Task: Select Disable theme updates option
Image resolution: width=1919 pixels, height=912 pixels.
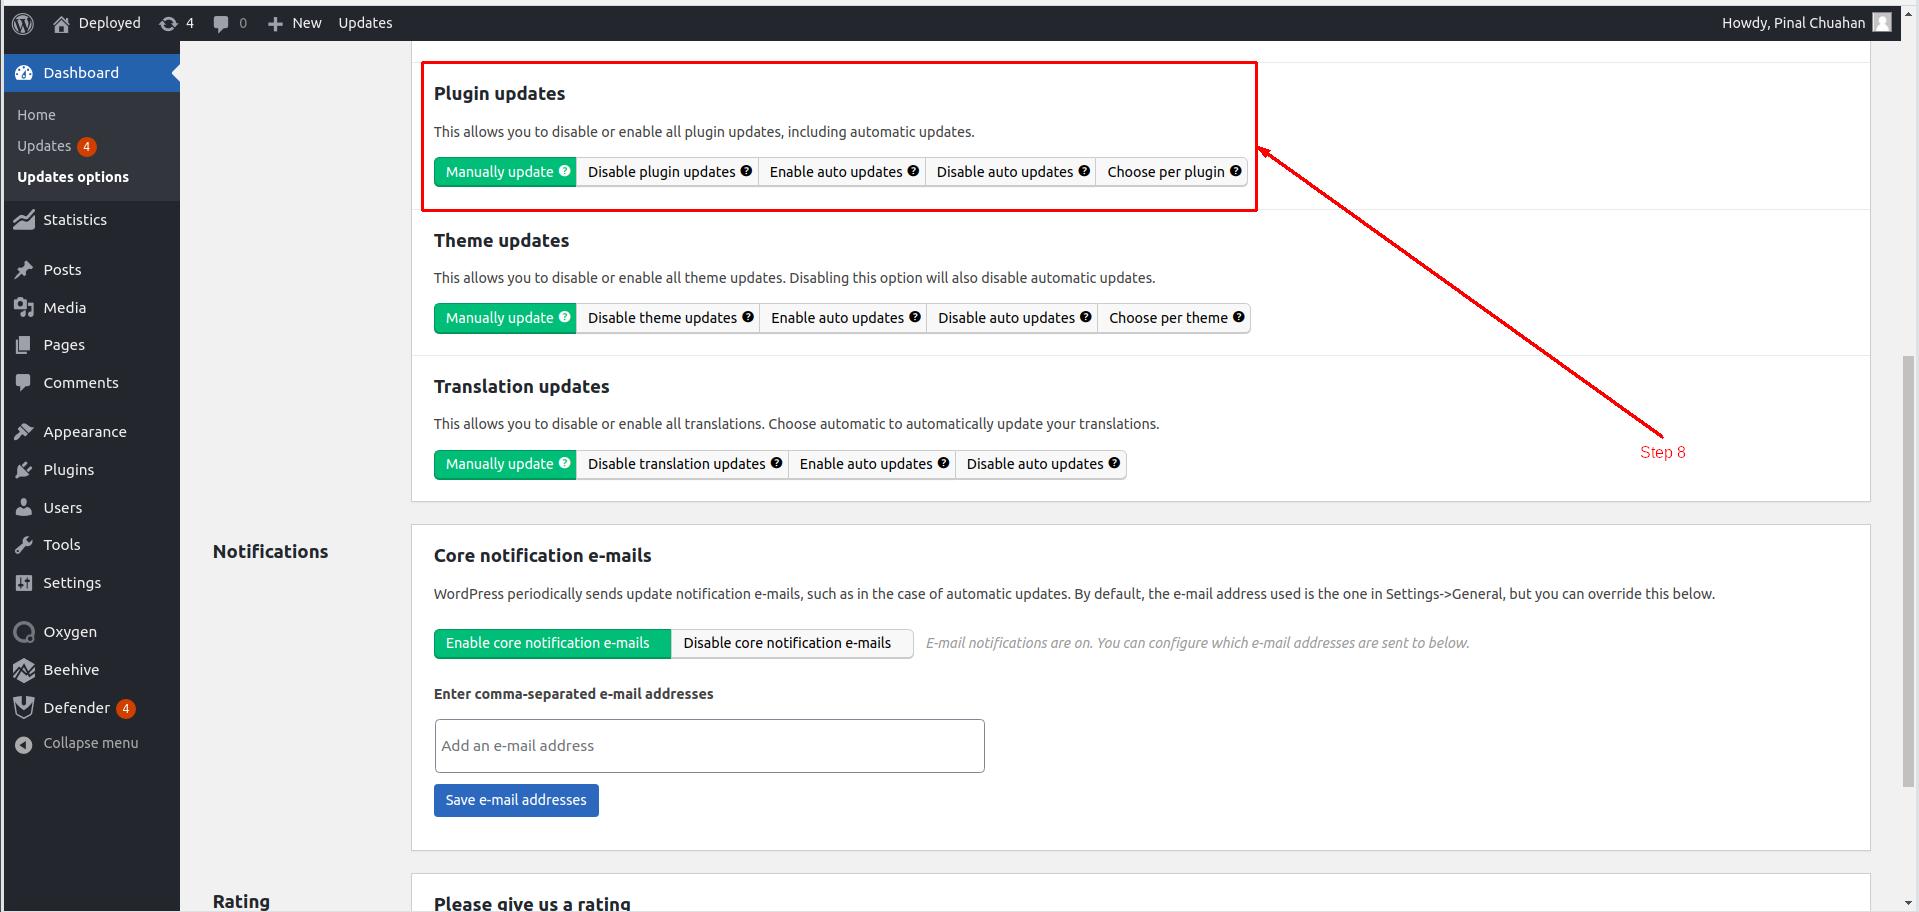Action: click(x=668, y=318)
